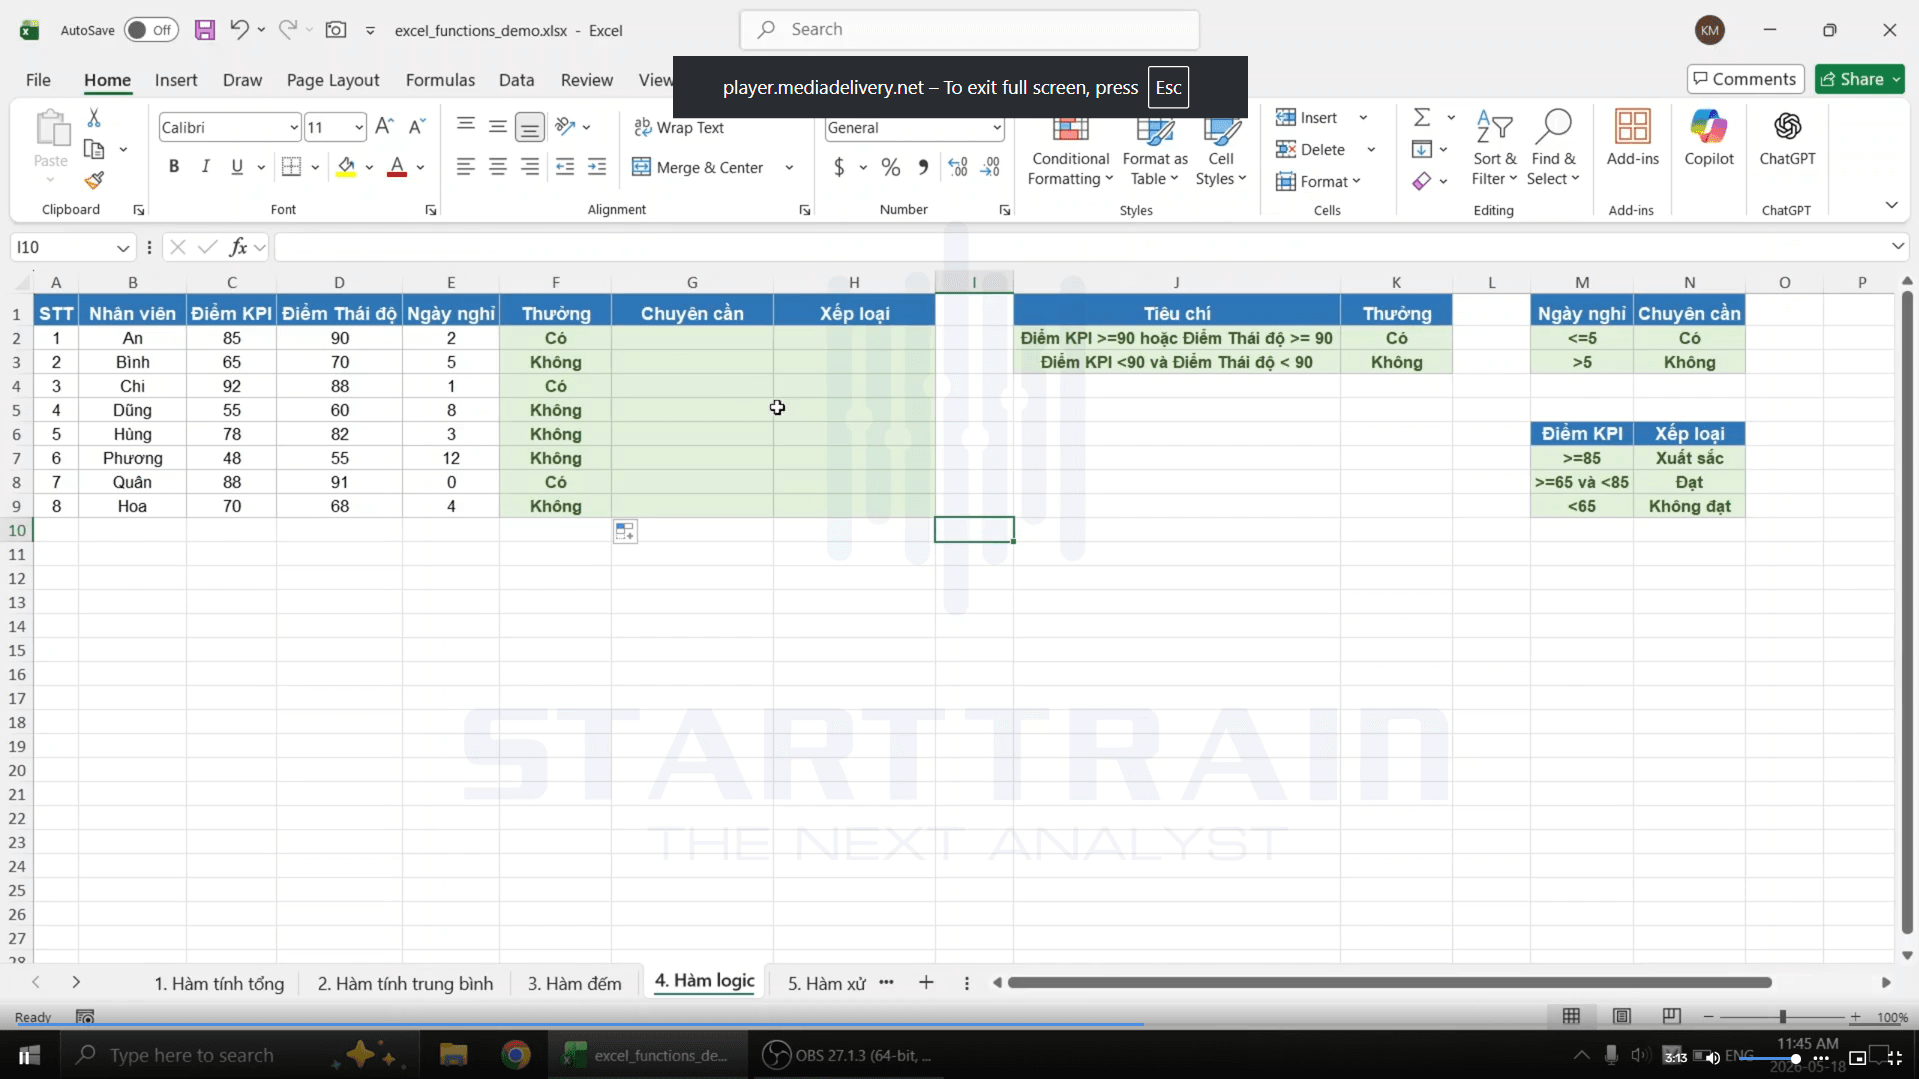The height and width of the screenshot is (1079, 1919).
Task: Expand the Merge & Center dropdown arrow
Action: (789, 168)
